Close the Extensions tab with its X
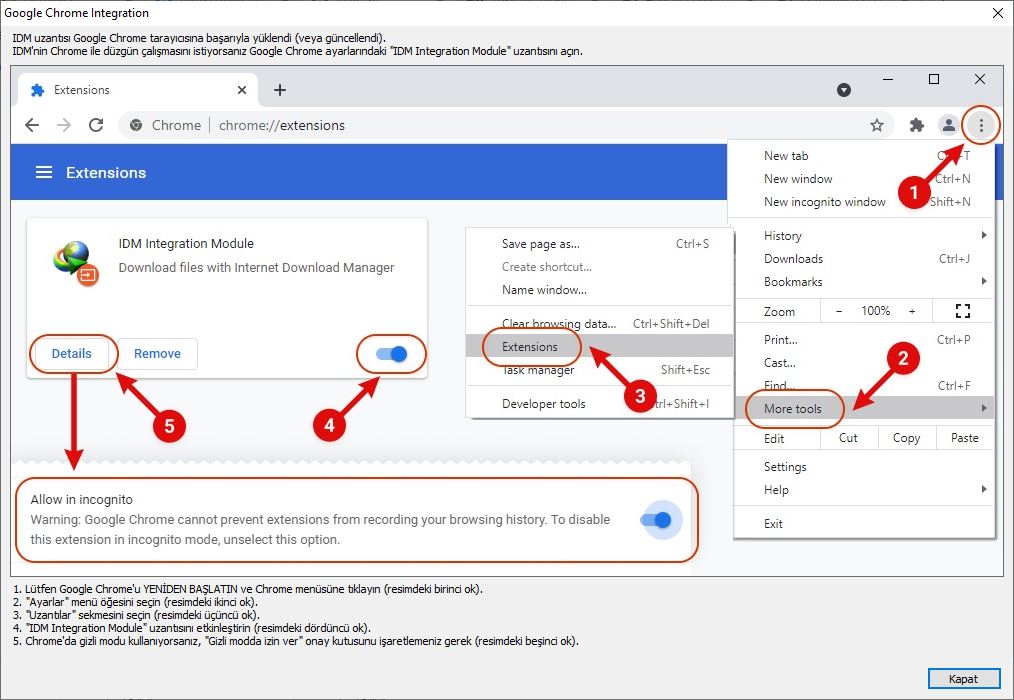The height and width of the screenshot is (700, 1014). [x=242, y=90]
